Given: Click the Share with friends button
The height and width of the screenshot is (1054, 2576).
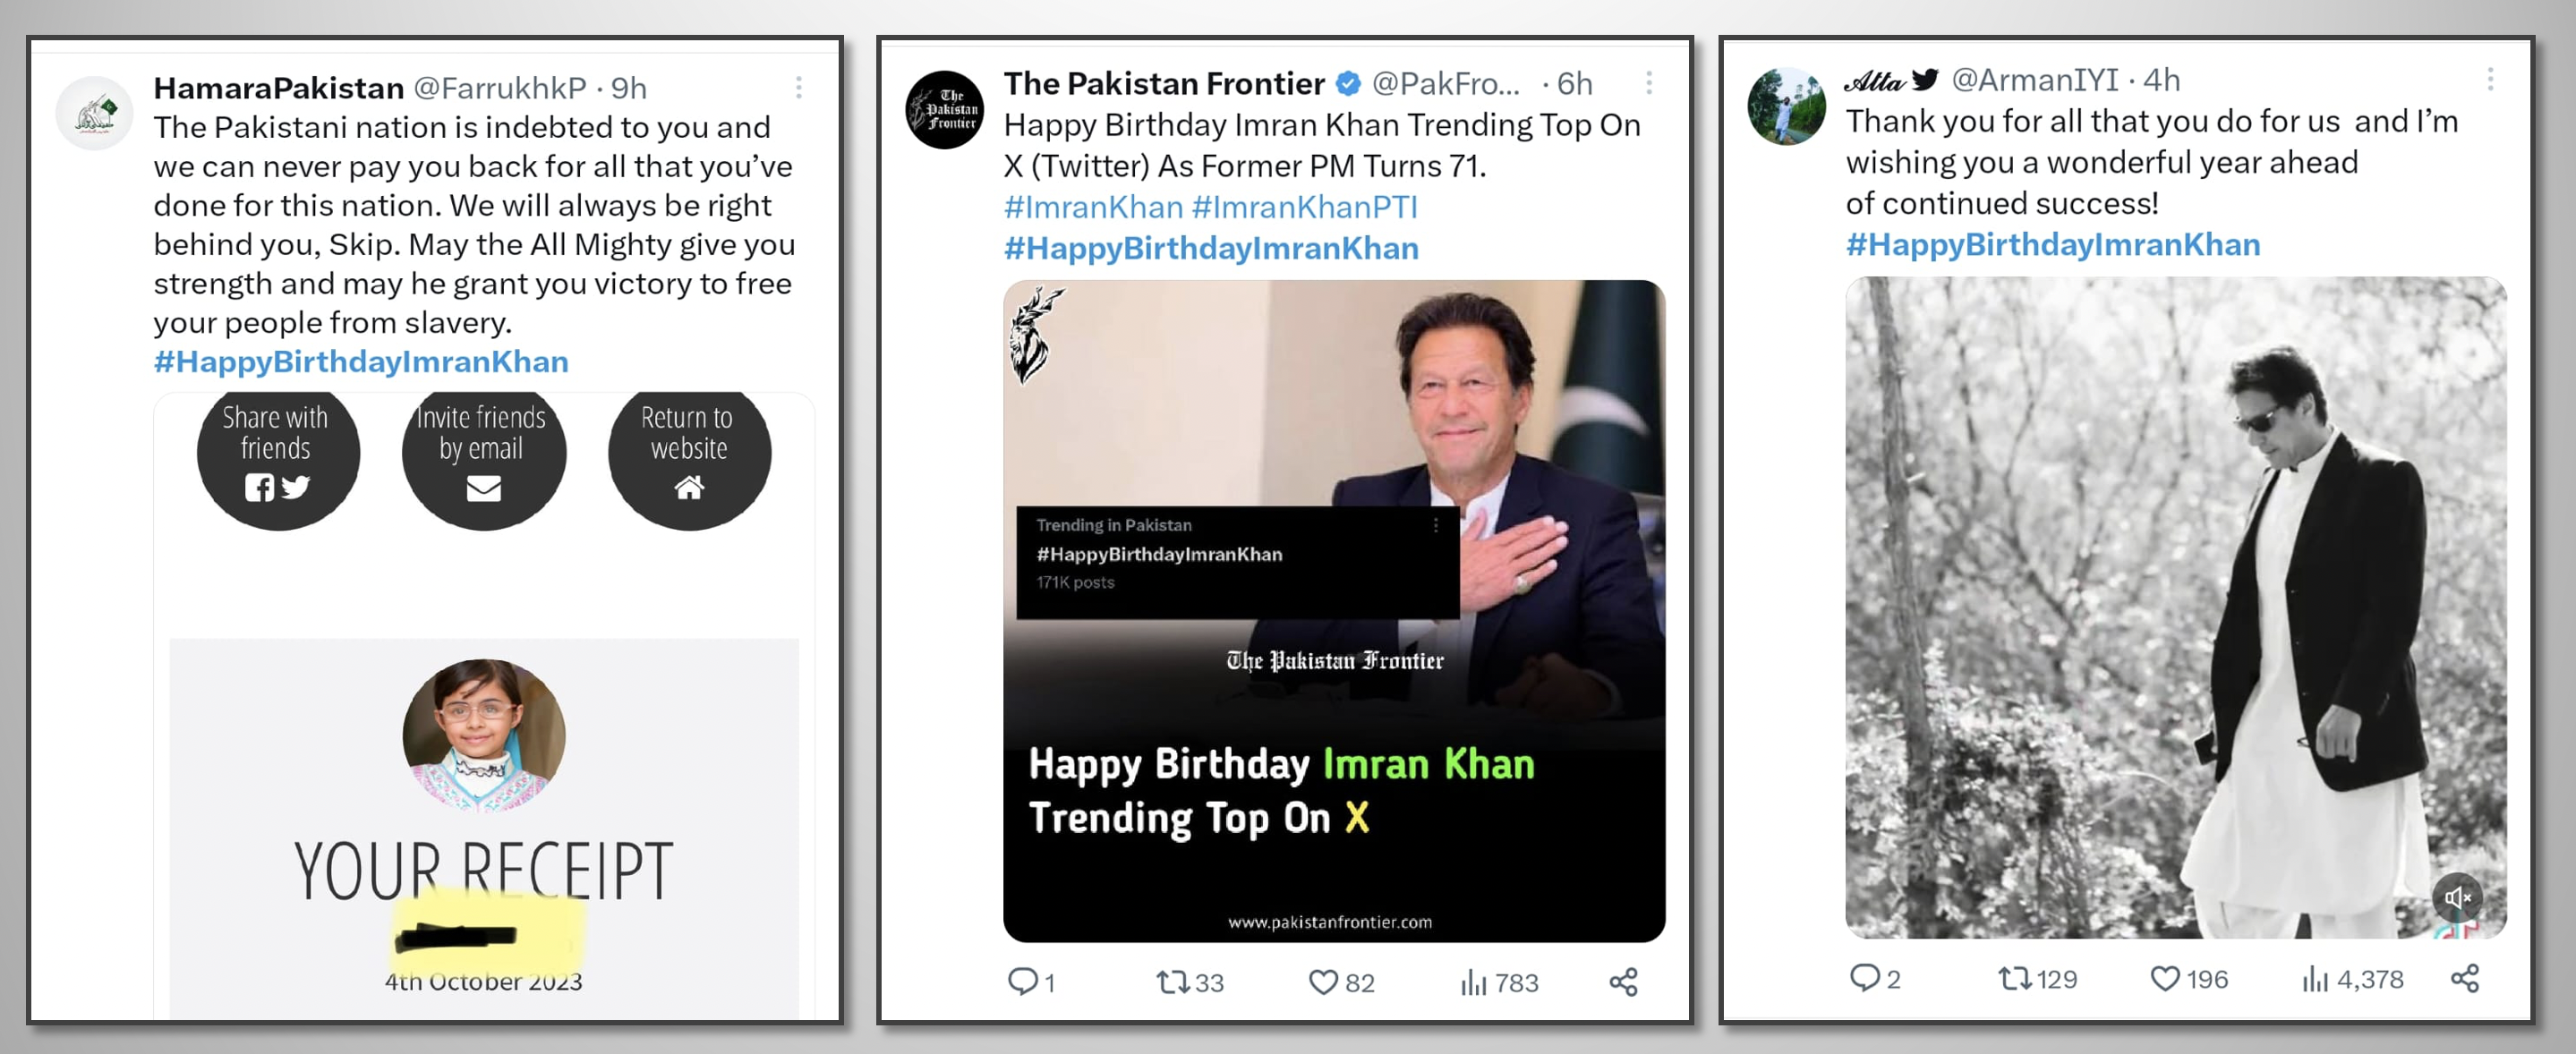Looking at the screenshot, I should (277, 455).
